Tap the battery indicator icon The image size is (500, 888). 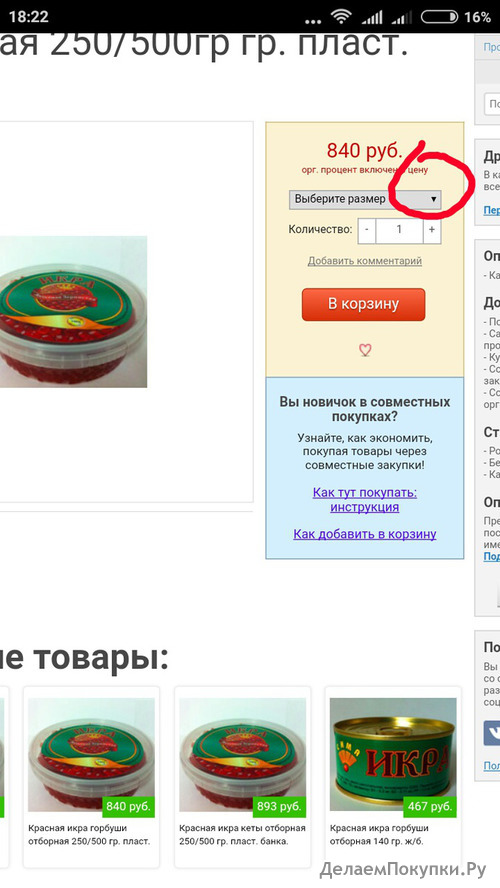(439, 17)
